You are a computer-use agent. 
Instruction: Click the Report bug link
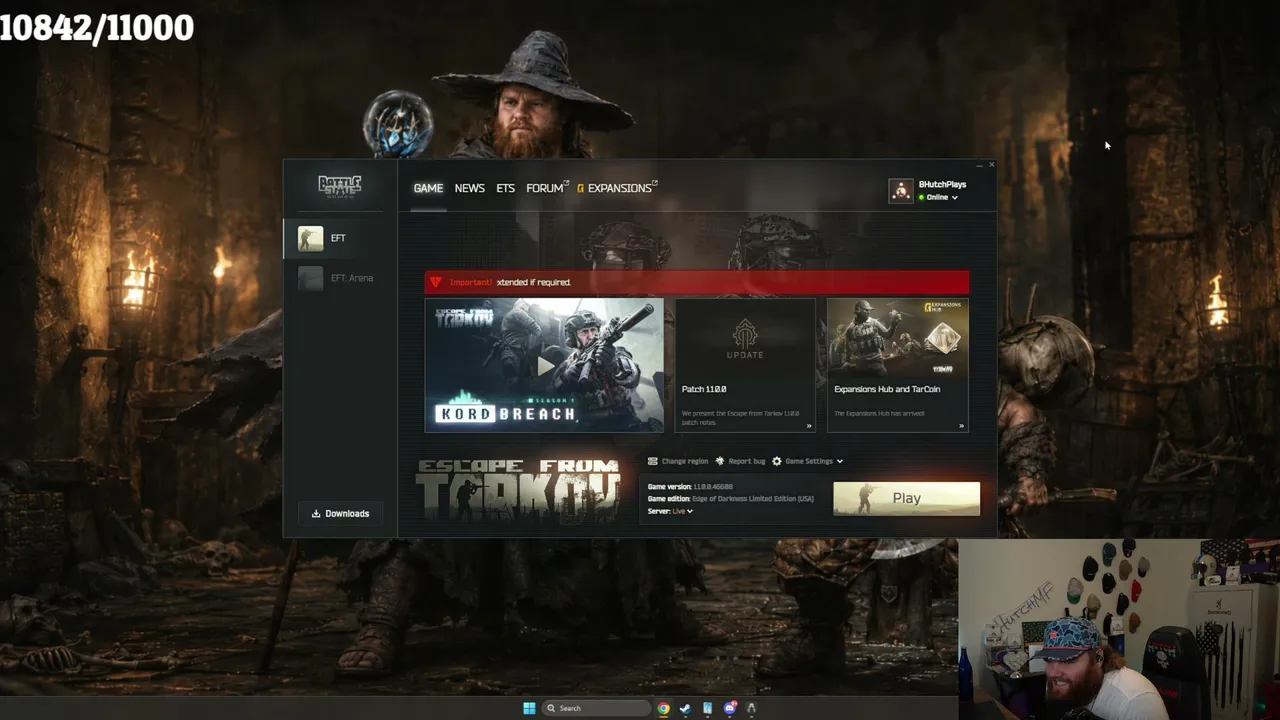click(747, 461)
